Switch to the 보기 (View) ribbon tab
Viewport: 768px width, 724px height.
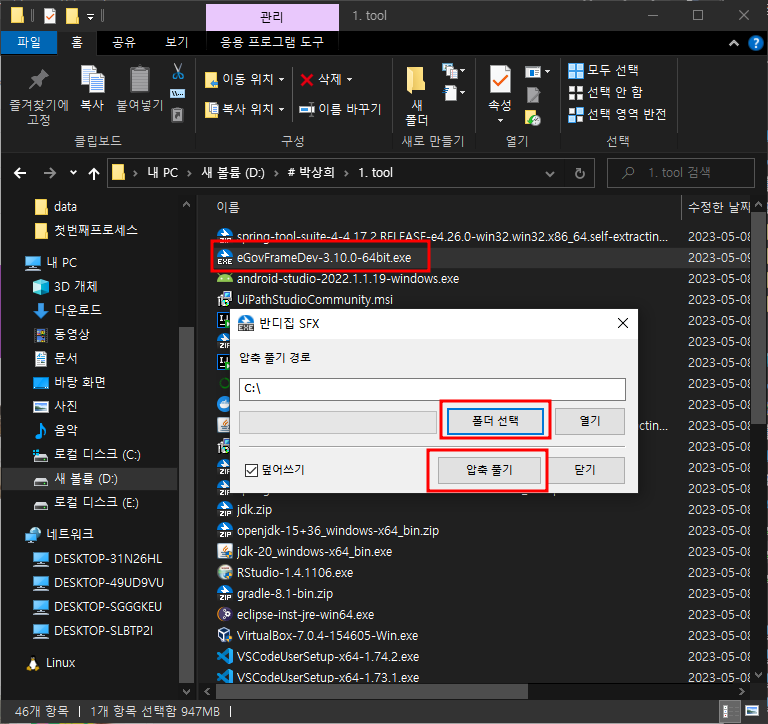point(177,43)
